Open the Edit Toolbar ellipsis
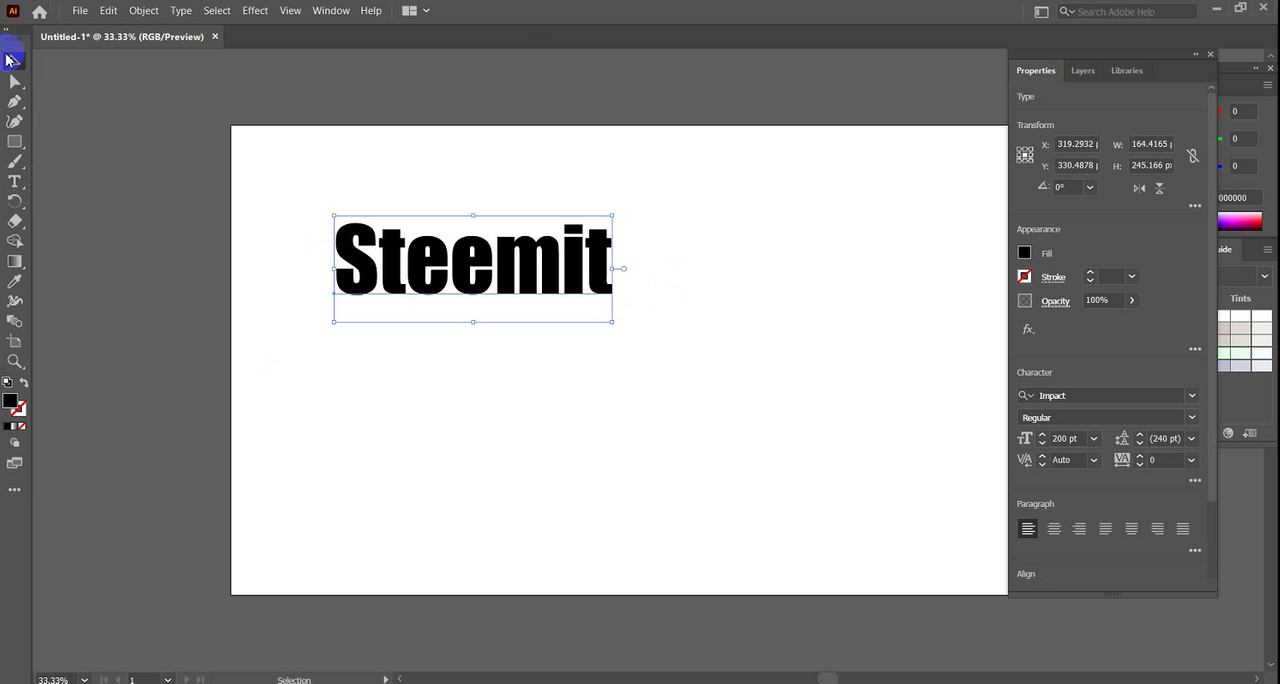This screenshot has height=684, width=1280. coord(14,490)
